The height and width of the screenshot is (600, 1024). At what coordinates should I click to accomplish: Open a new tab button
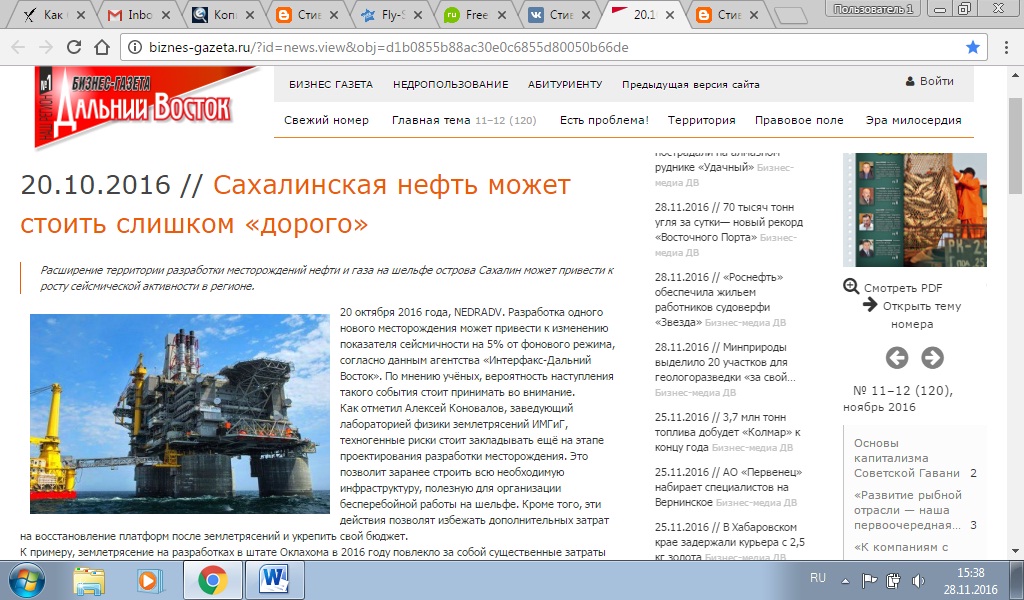pyautogui.click(x=790, y=16)
